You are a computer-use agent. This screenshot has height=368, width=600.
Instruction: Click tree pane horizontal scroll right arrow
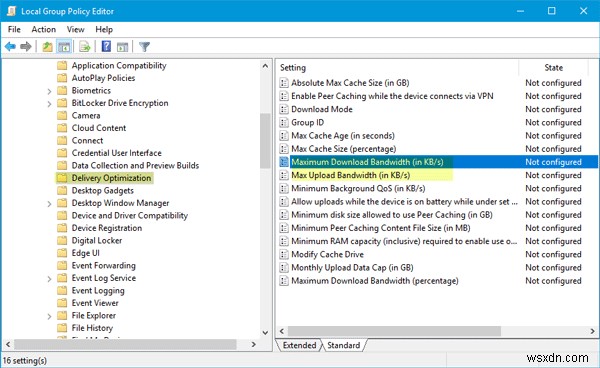click(x=254, y=344)
